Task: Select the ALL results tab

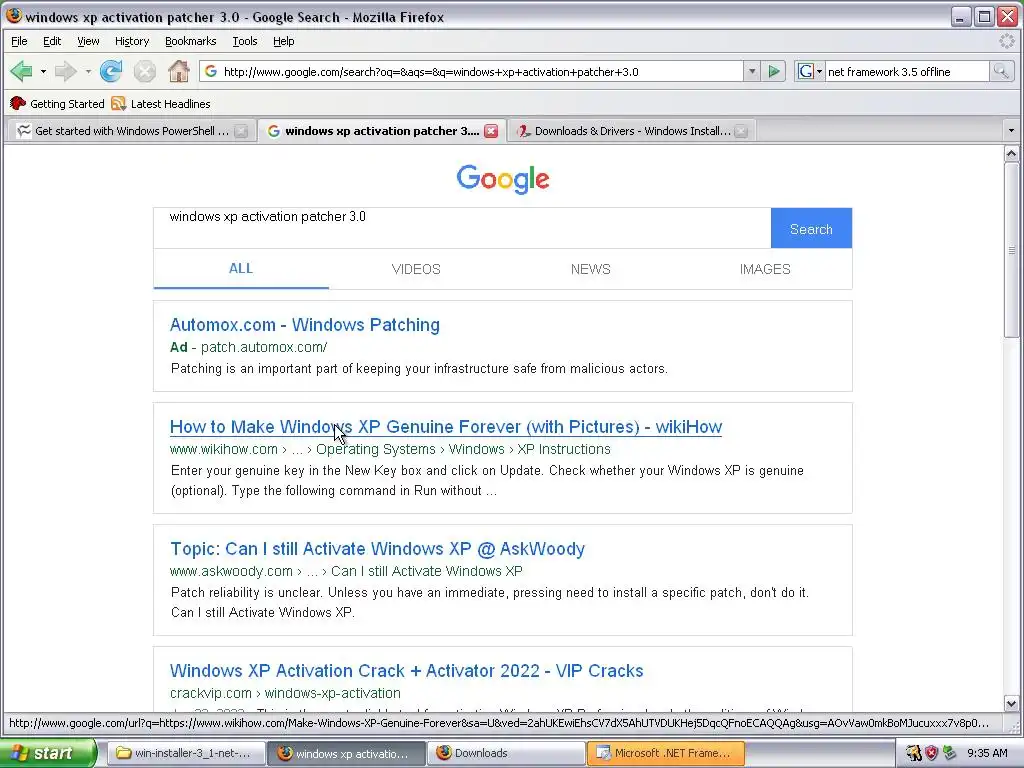Action: tap(241, 268)
